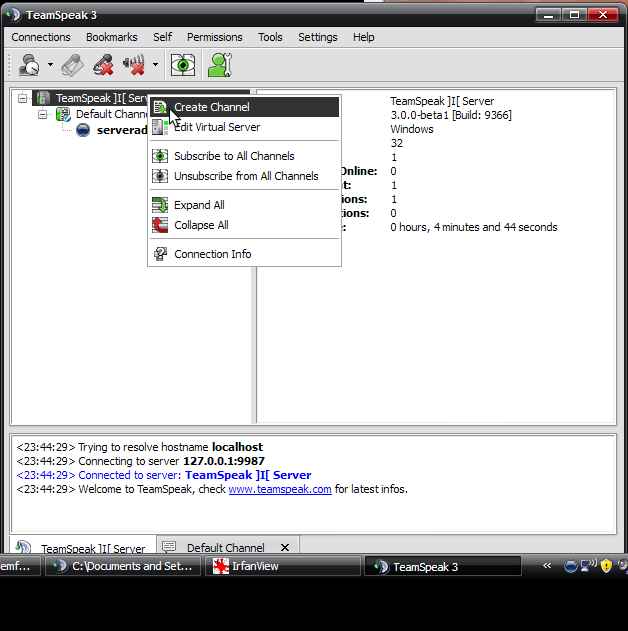Click the blue client icon beside serveradmin

pos(83,130)
